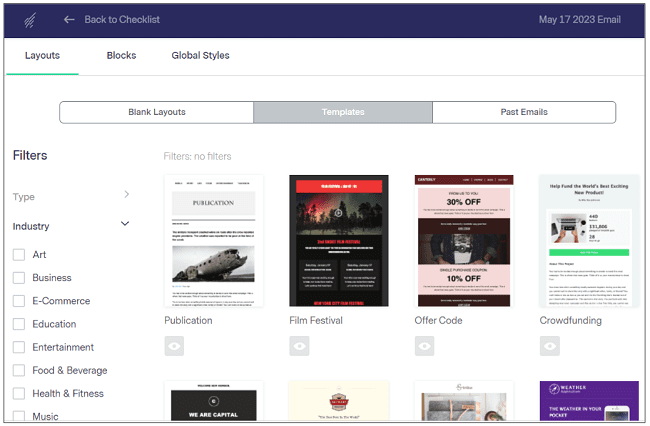
Task: Click the Industry filter label
Action: tap(31, 226)
